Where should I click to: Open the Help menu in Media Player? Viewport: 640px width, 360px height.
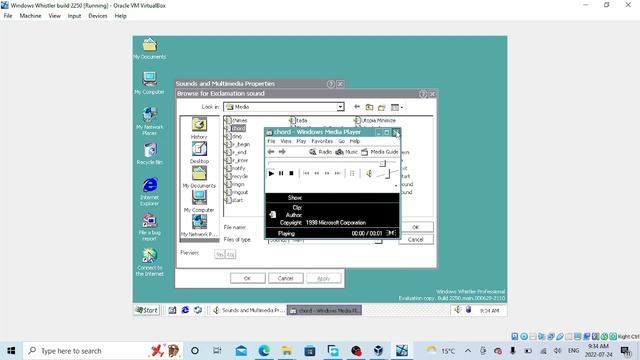point(355,141)
